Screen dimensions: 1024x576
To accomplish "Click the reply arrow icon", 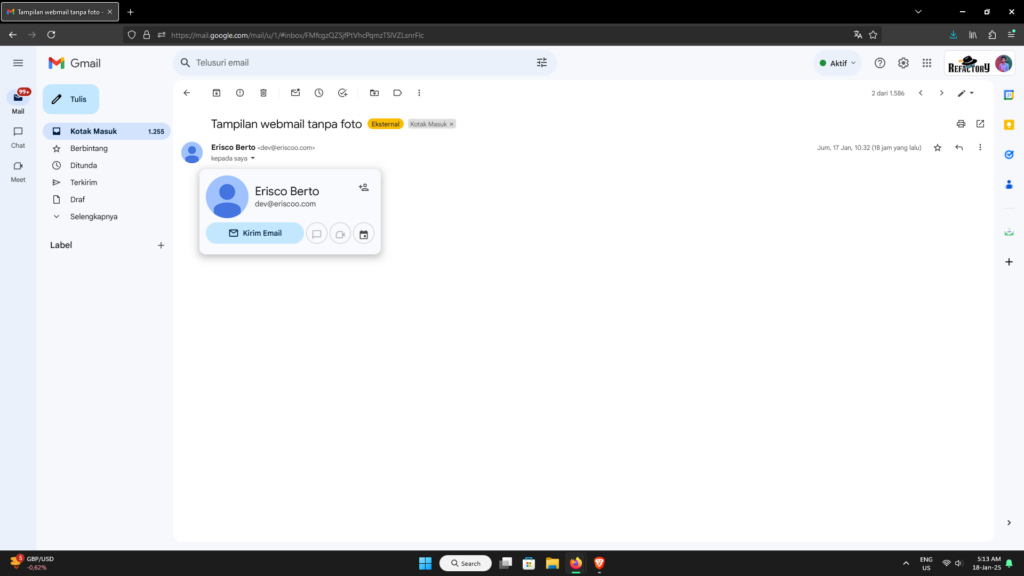I will tap(959, 148).
